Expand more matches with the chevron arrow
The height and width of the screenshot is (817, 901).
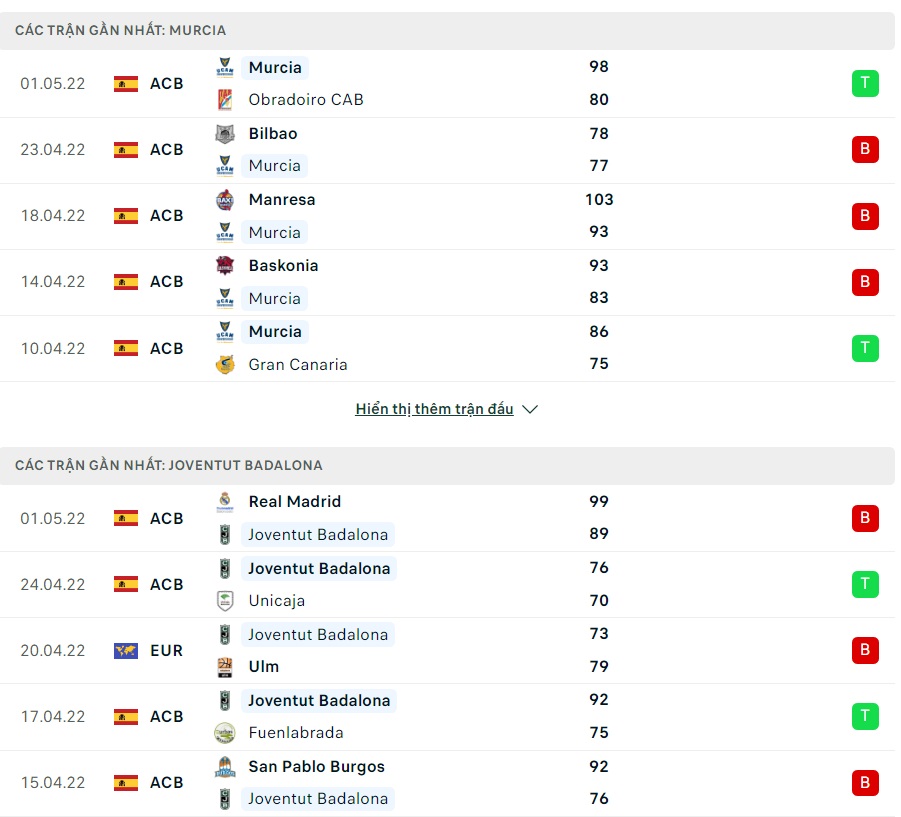tap(530, 410)
